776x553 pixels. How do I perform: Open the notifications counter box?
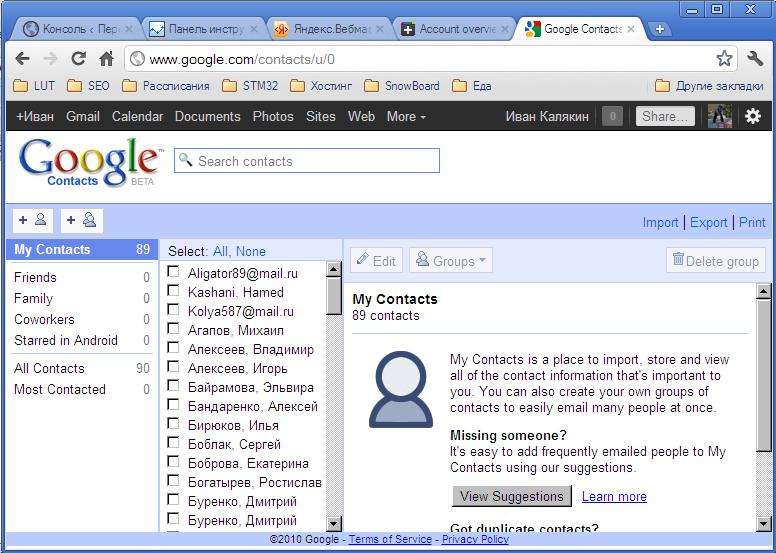(612, 116)
